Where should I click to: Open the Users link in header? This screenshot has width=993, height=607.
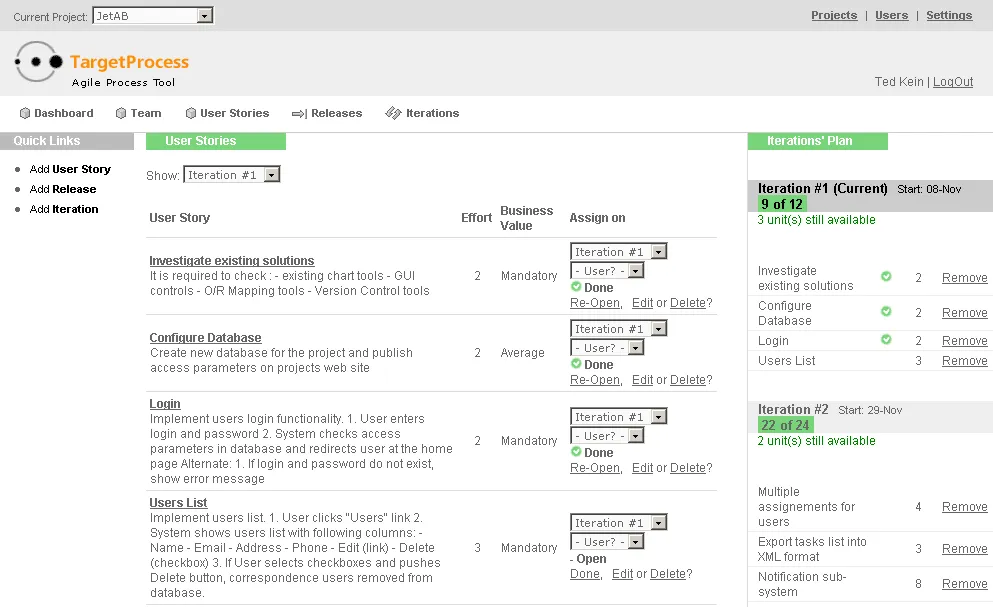coord(892,15)
